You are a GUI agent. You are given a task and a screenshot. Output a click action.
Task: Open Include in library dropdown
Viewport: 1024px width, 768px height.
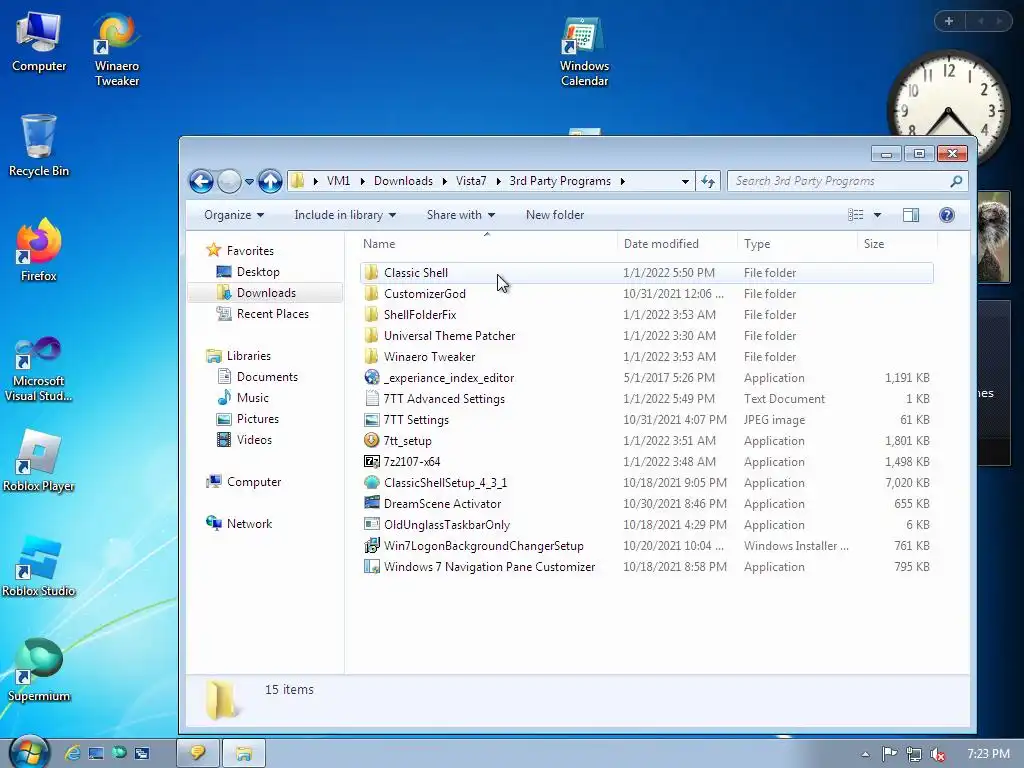345,215
